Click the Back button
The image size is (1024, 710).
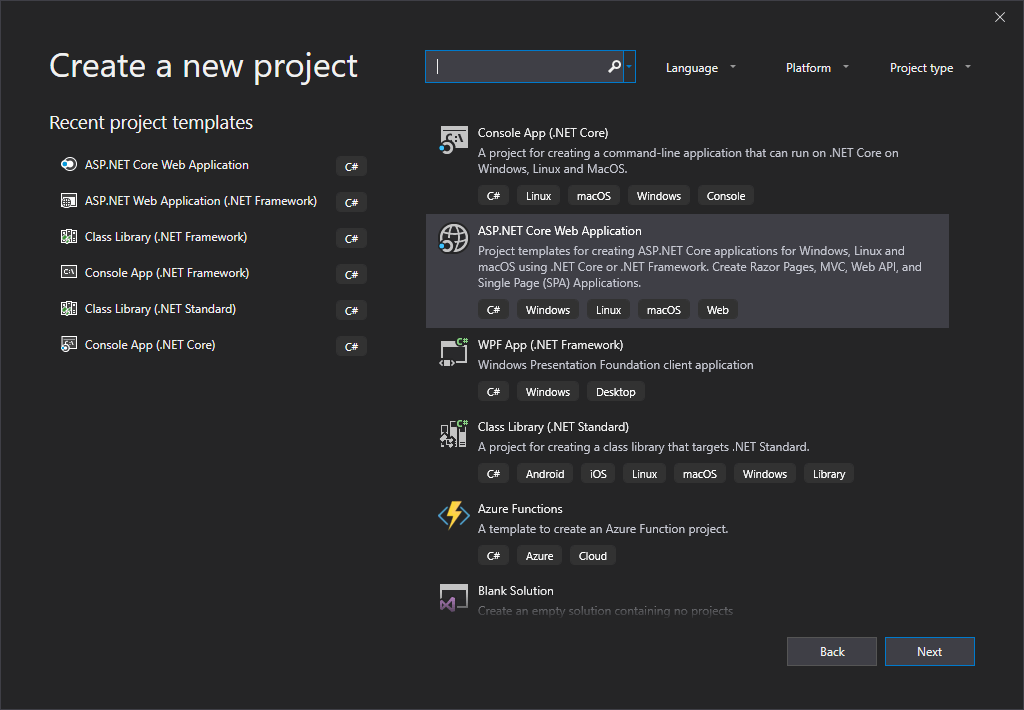[831, 651]
